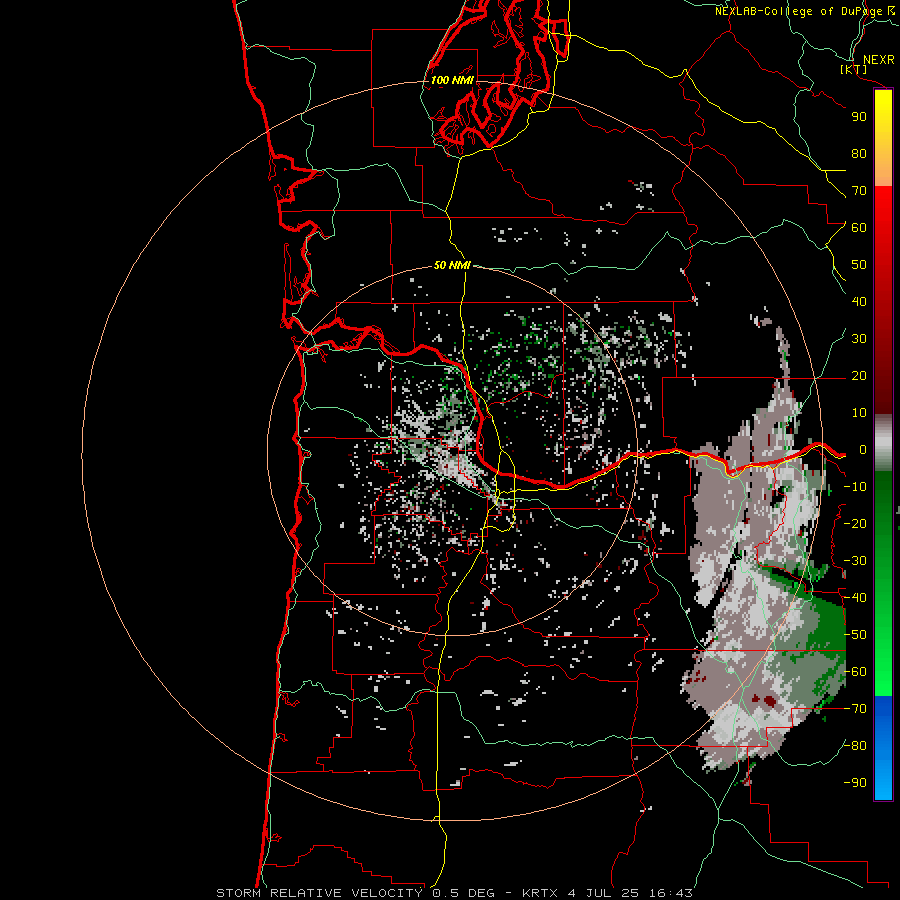Click the -60 value on velocity scale

tap(855, 672)
